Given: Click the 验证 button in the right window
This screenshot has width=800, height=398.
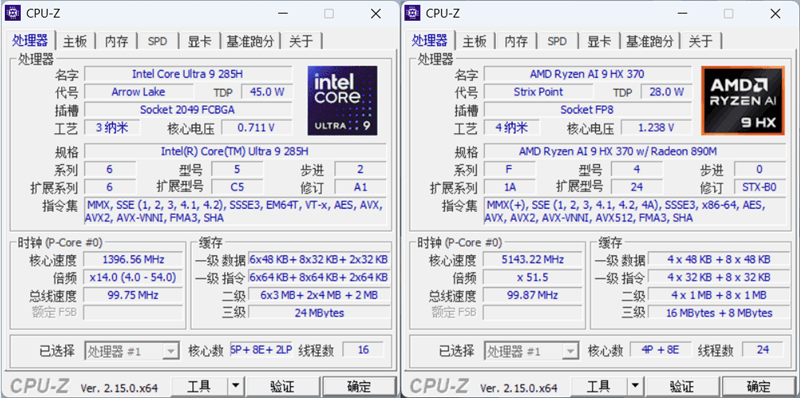Looking at the screenshot, I should (x=682, y=386).
